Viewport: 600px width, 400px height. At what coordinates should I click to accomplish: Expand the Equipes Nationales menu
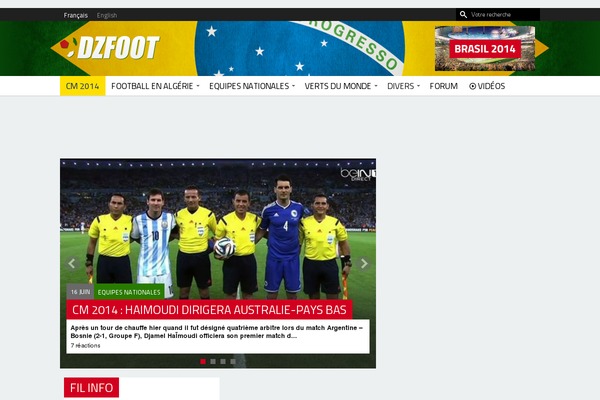coord(252,86)
